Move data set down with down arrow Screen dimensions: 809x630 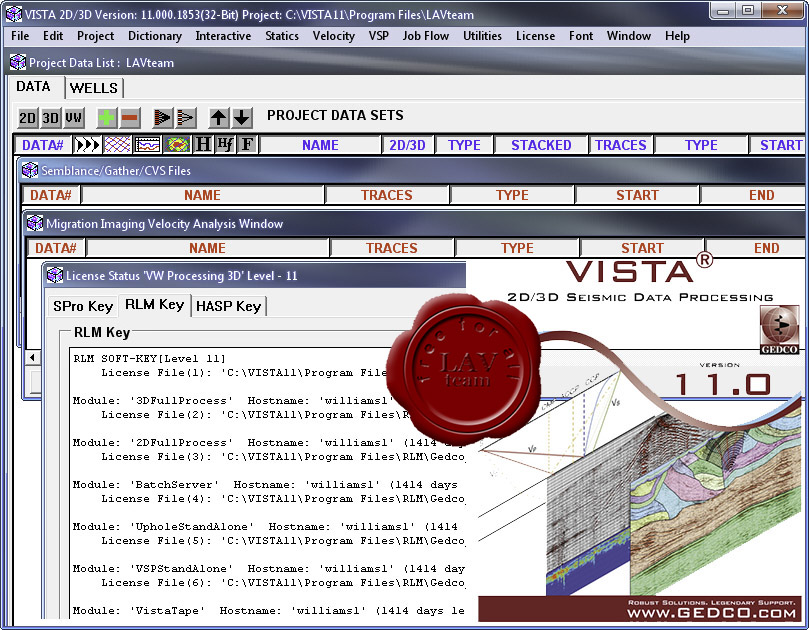coord(241,118)
